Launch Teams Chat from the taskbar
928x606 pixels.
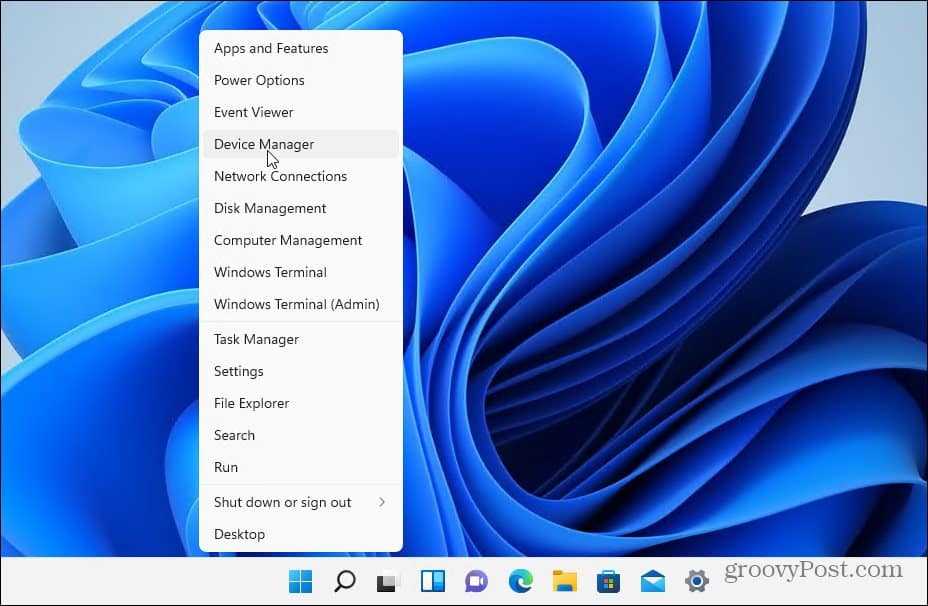point(476,581)
